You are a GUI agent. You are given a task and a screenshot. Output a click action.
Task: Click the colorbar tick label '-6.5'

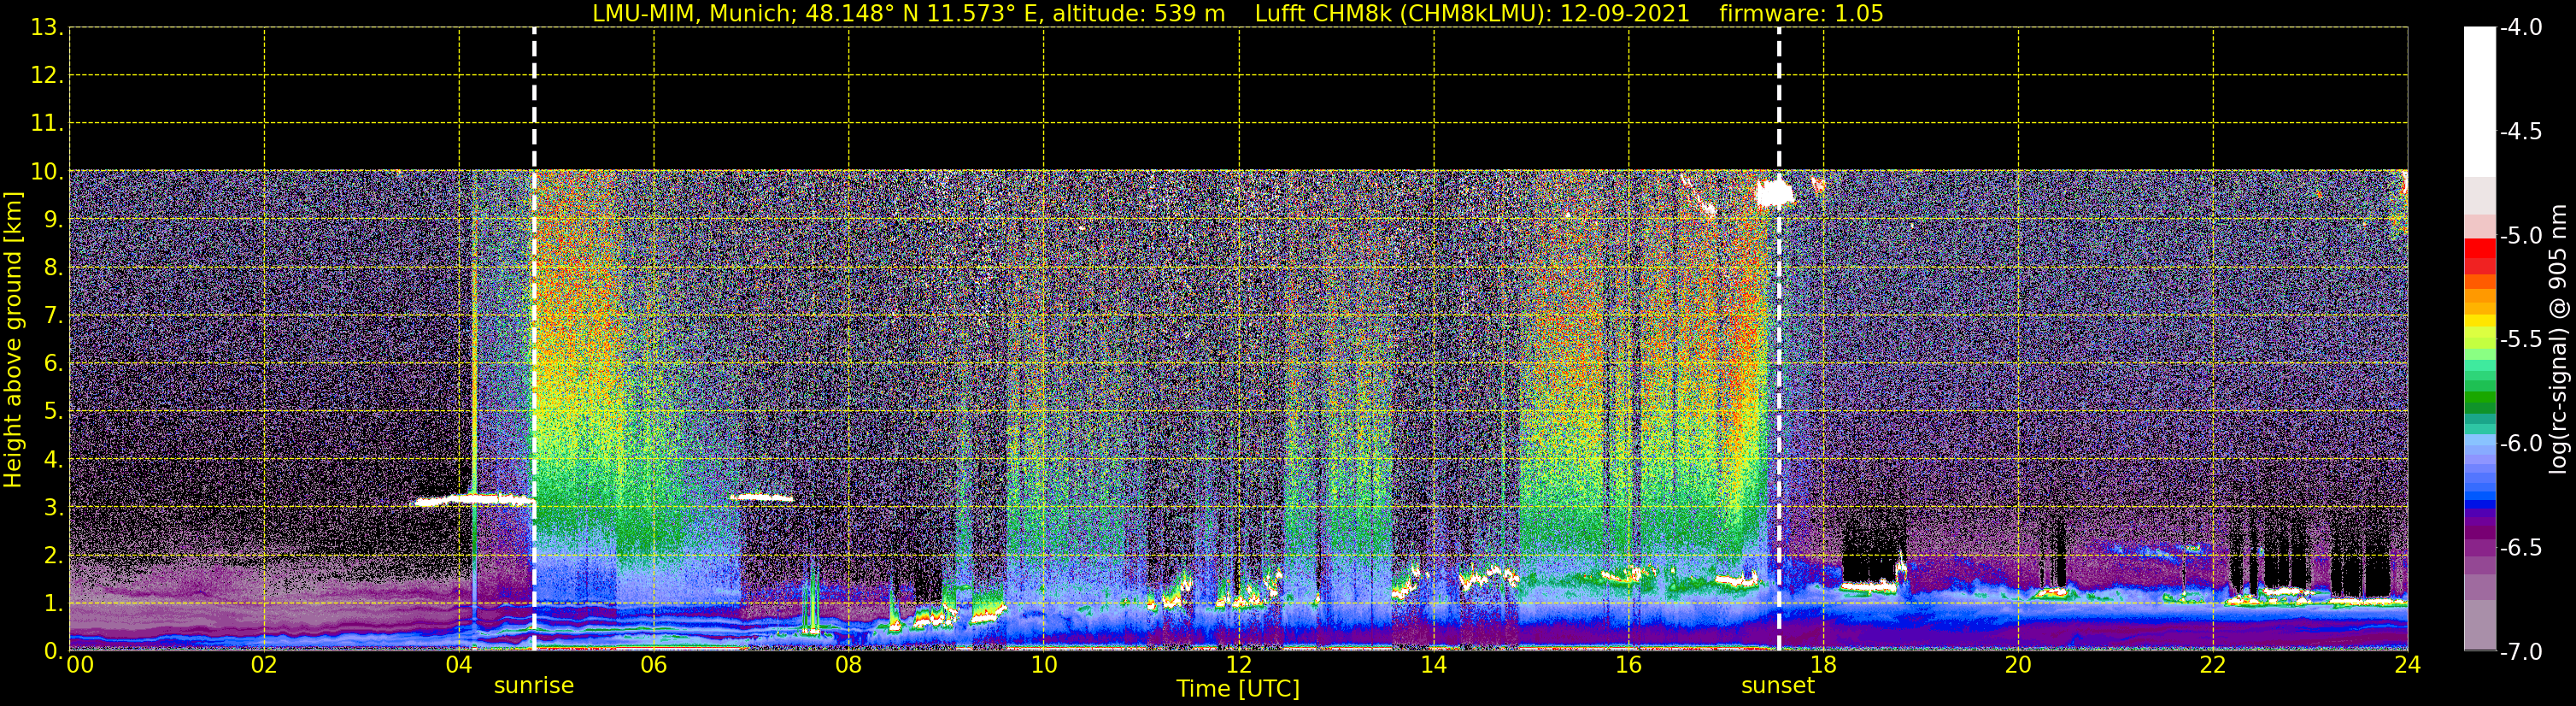tap(2520, 547)
